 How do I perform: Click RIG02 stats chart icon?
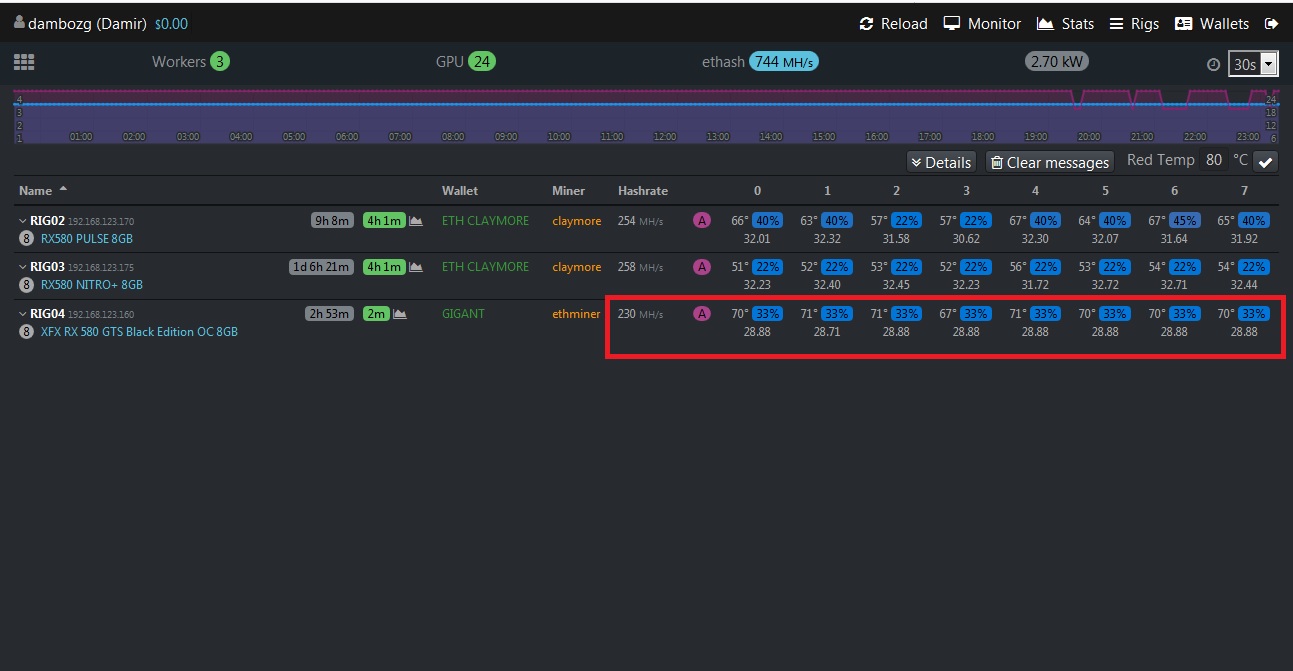coord(415,221)
